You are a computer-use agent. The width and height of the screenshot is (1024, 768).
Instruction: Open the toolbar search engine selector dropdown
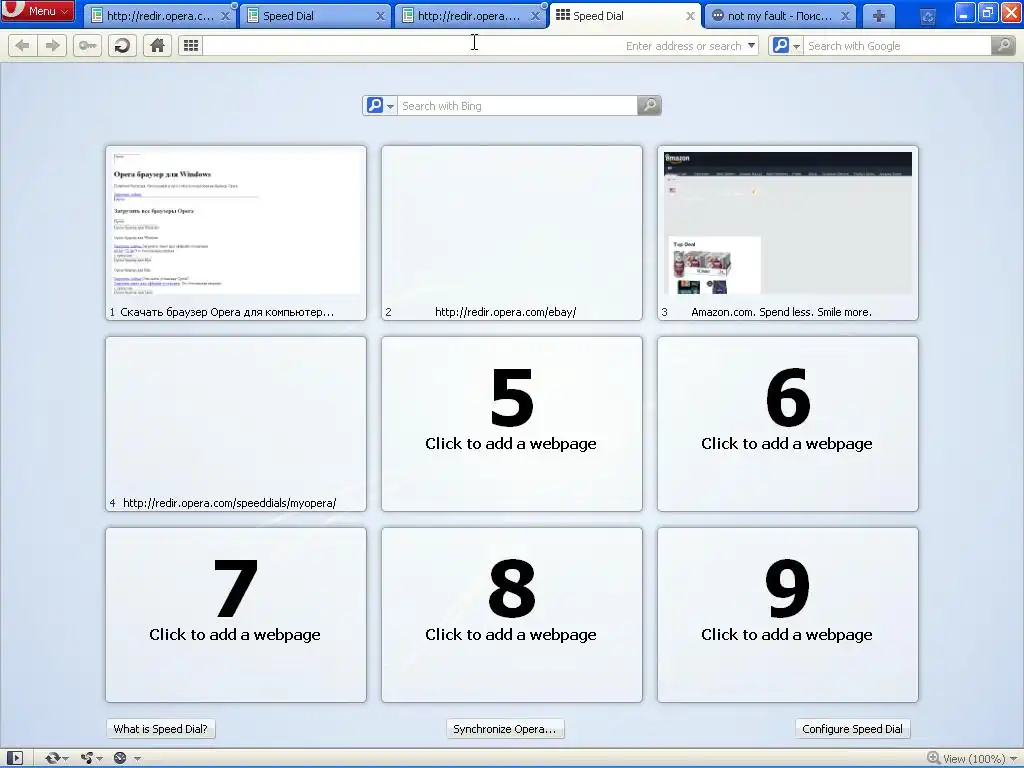click(786, 46)
